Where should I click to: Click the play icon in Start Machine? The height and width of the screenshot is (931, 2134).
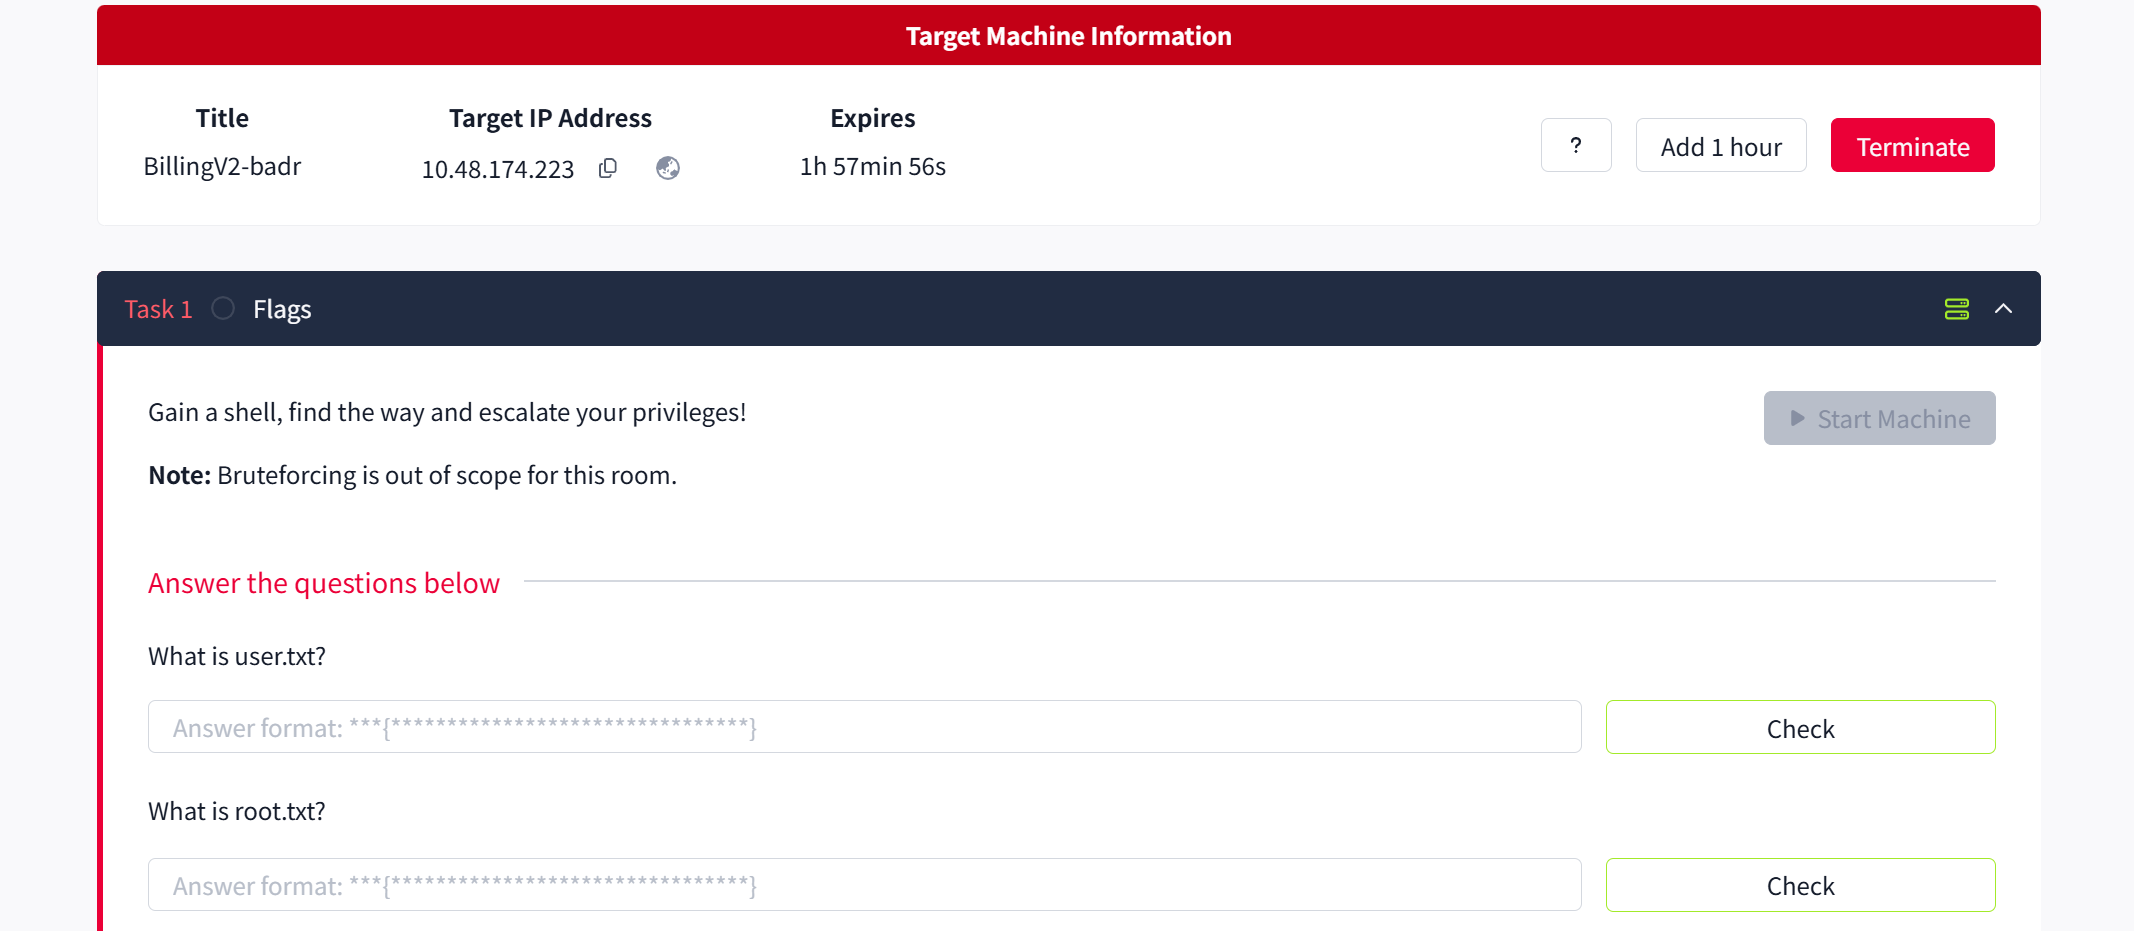(x=1797, y=418)
